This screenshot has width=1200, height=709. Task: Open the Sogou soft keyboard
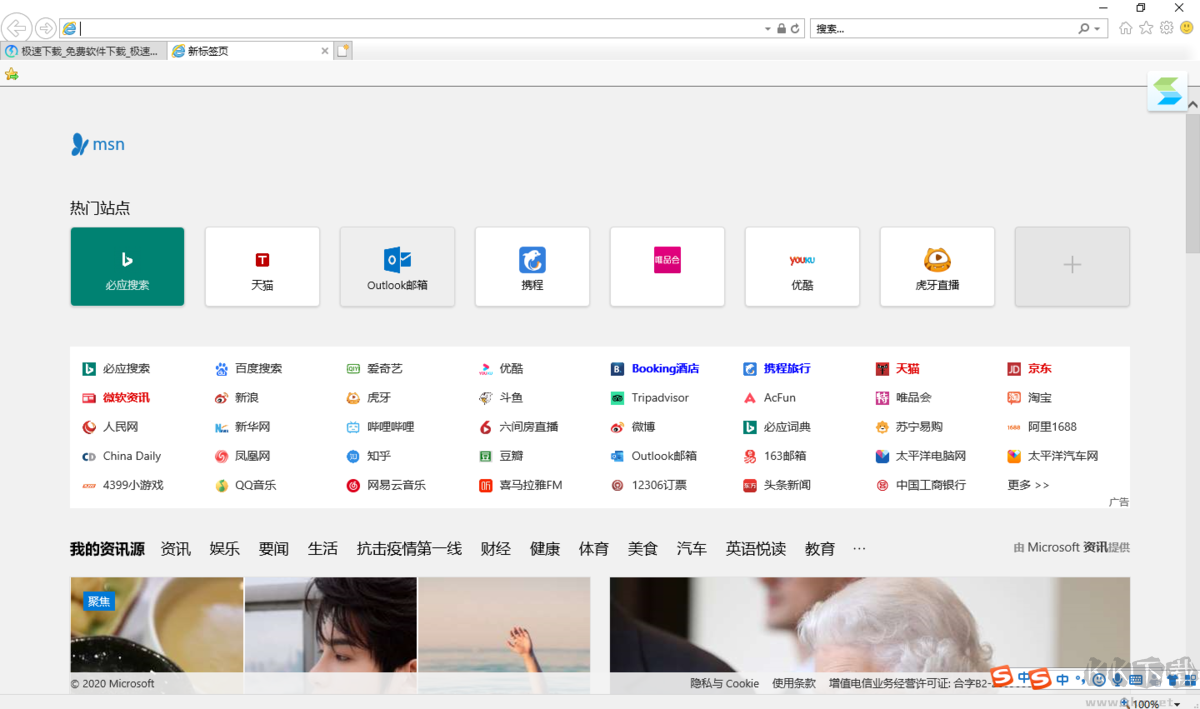click(1135, 678)
